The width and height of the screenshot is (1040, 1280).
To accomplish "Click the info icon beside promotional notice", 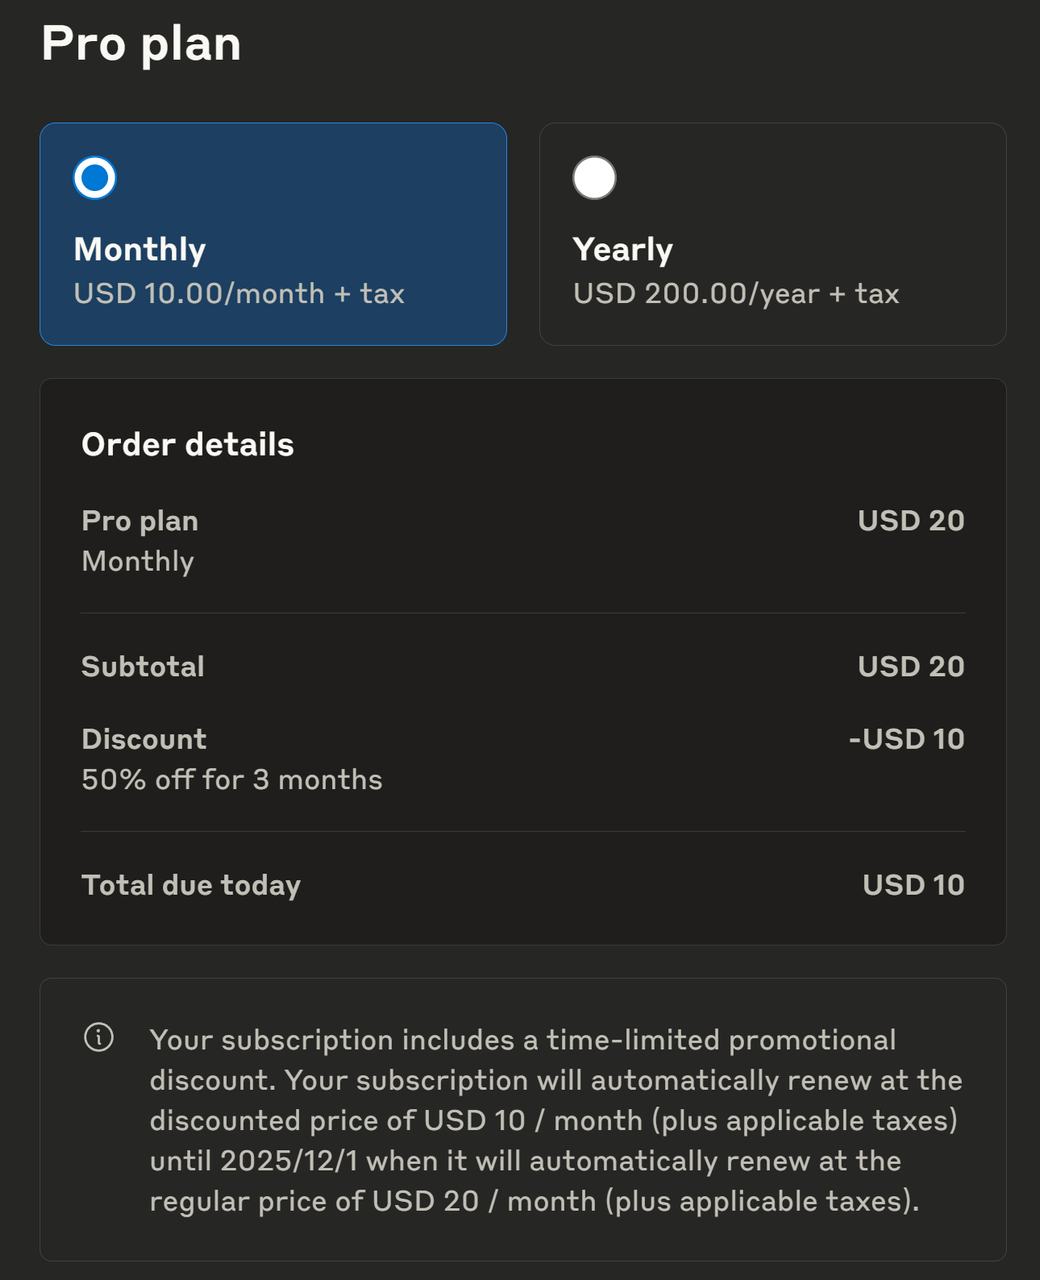I will click(x=99, y=1037).
